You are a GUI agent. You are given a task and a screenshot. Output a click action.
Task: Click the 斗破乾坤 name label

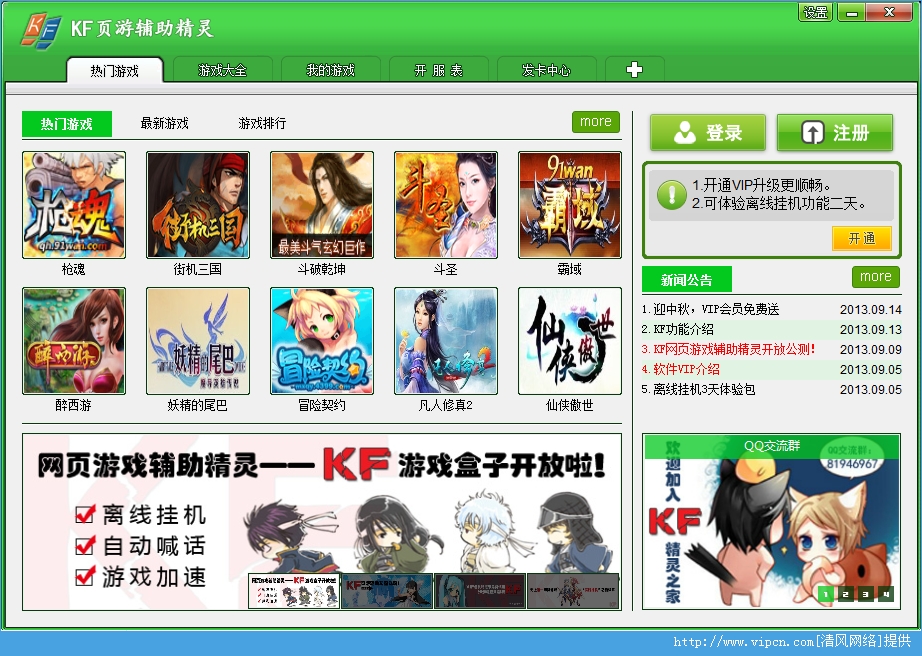pyautogui.click(x=322, y=269)
